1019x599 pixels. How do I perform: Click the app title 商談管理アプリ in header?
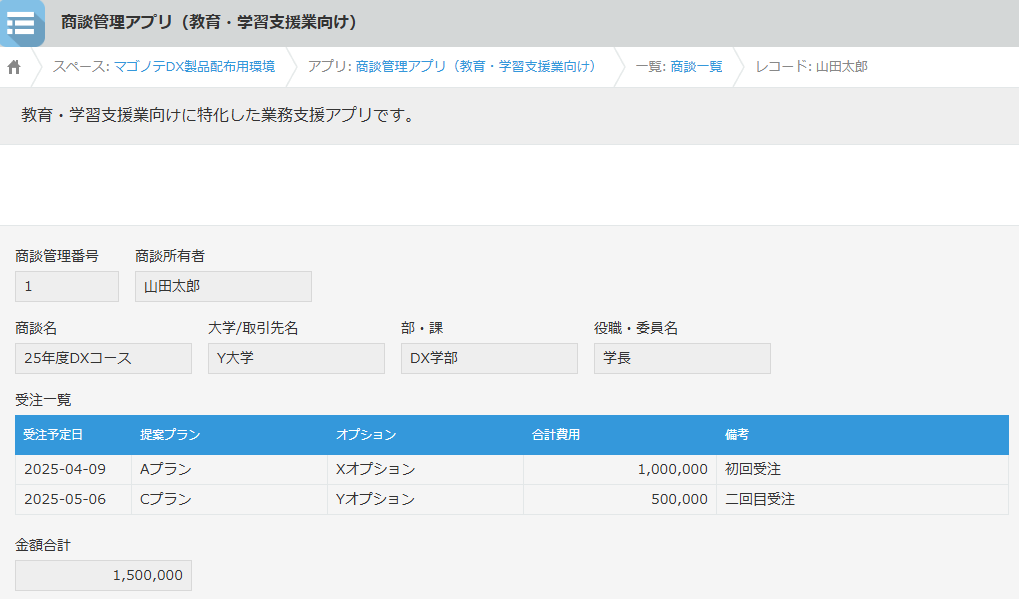[x=209, y=22]
